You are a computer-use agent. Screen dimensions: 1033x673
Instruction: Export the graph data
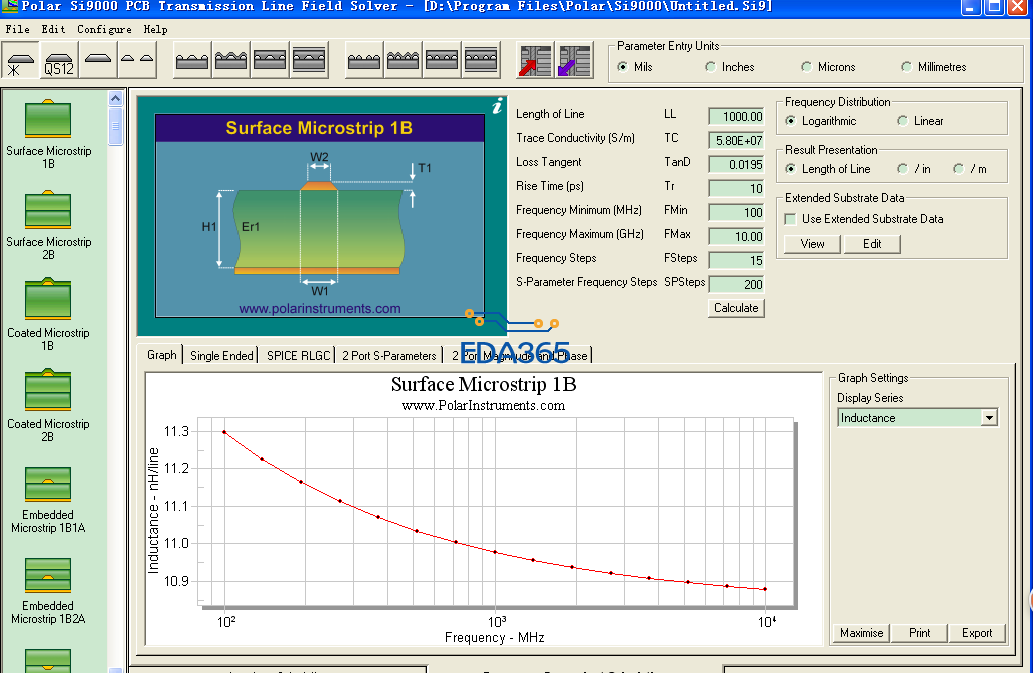(977, 633)
